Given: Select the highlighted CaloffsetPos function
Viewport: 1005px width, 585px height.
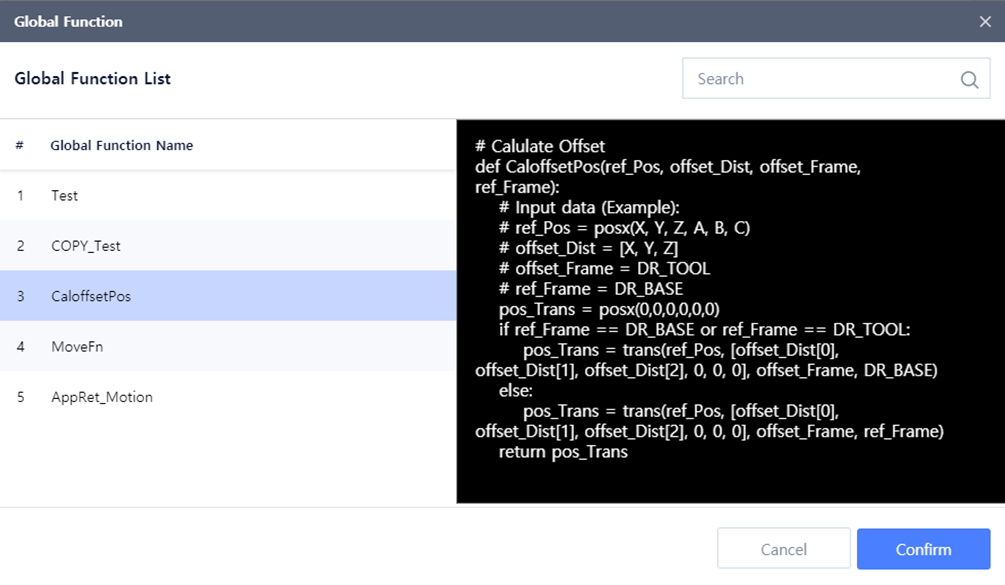Looking at the screenshot, I should click(228, 296).
